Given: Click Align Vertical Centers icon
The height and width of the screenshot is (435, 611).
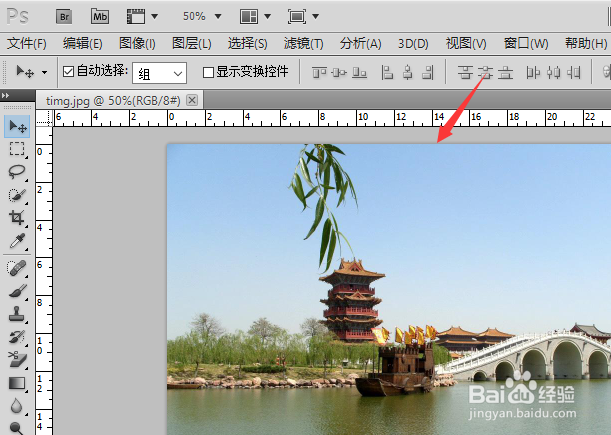Looking at the screenshot, I should click(339, 72).
